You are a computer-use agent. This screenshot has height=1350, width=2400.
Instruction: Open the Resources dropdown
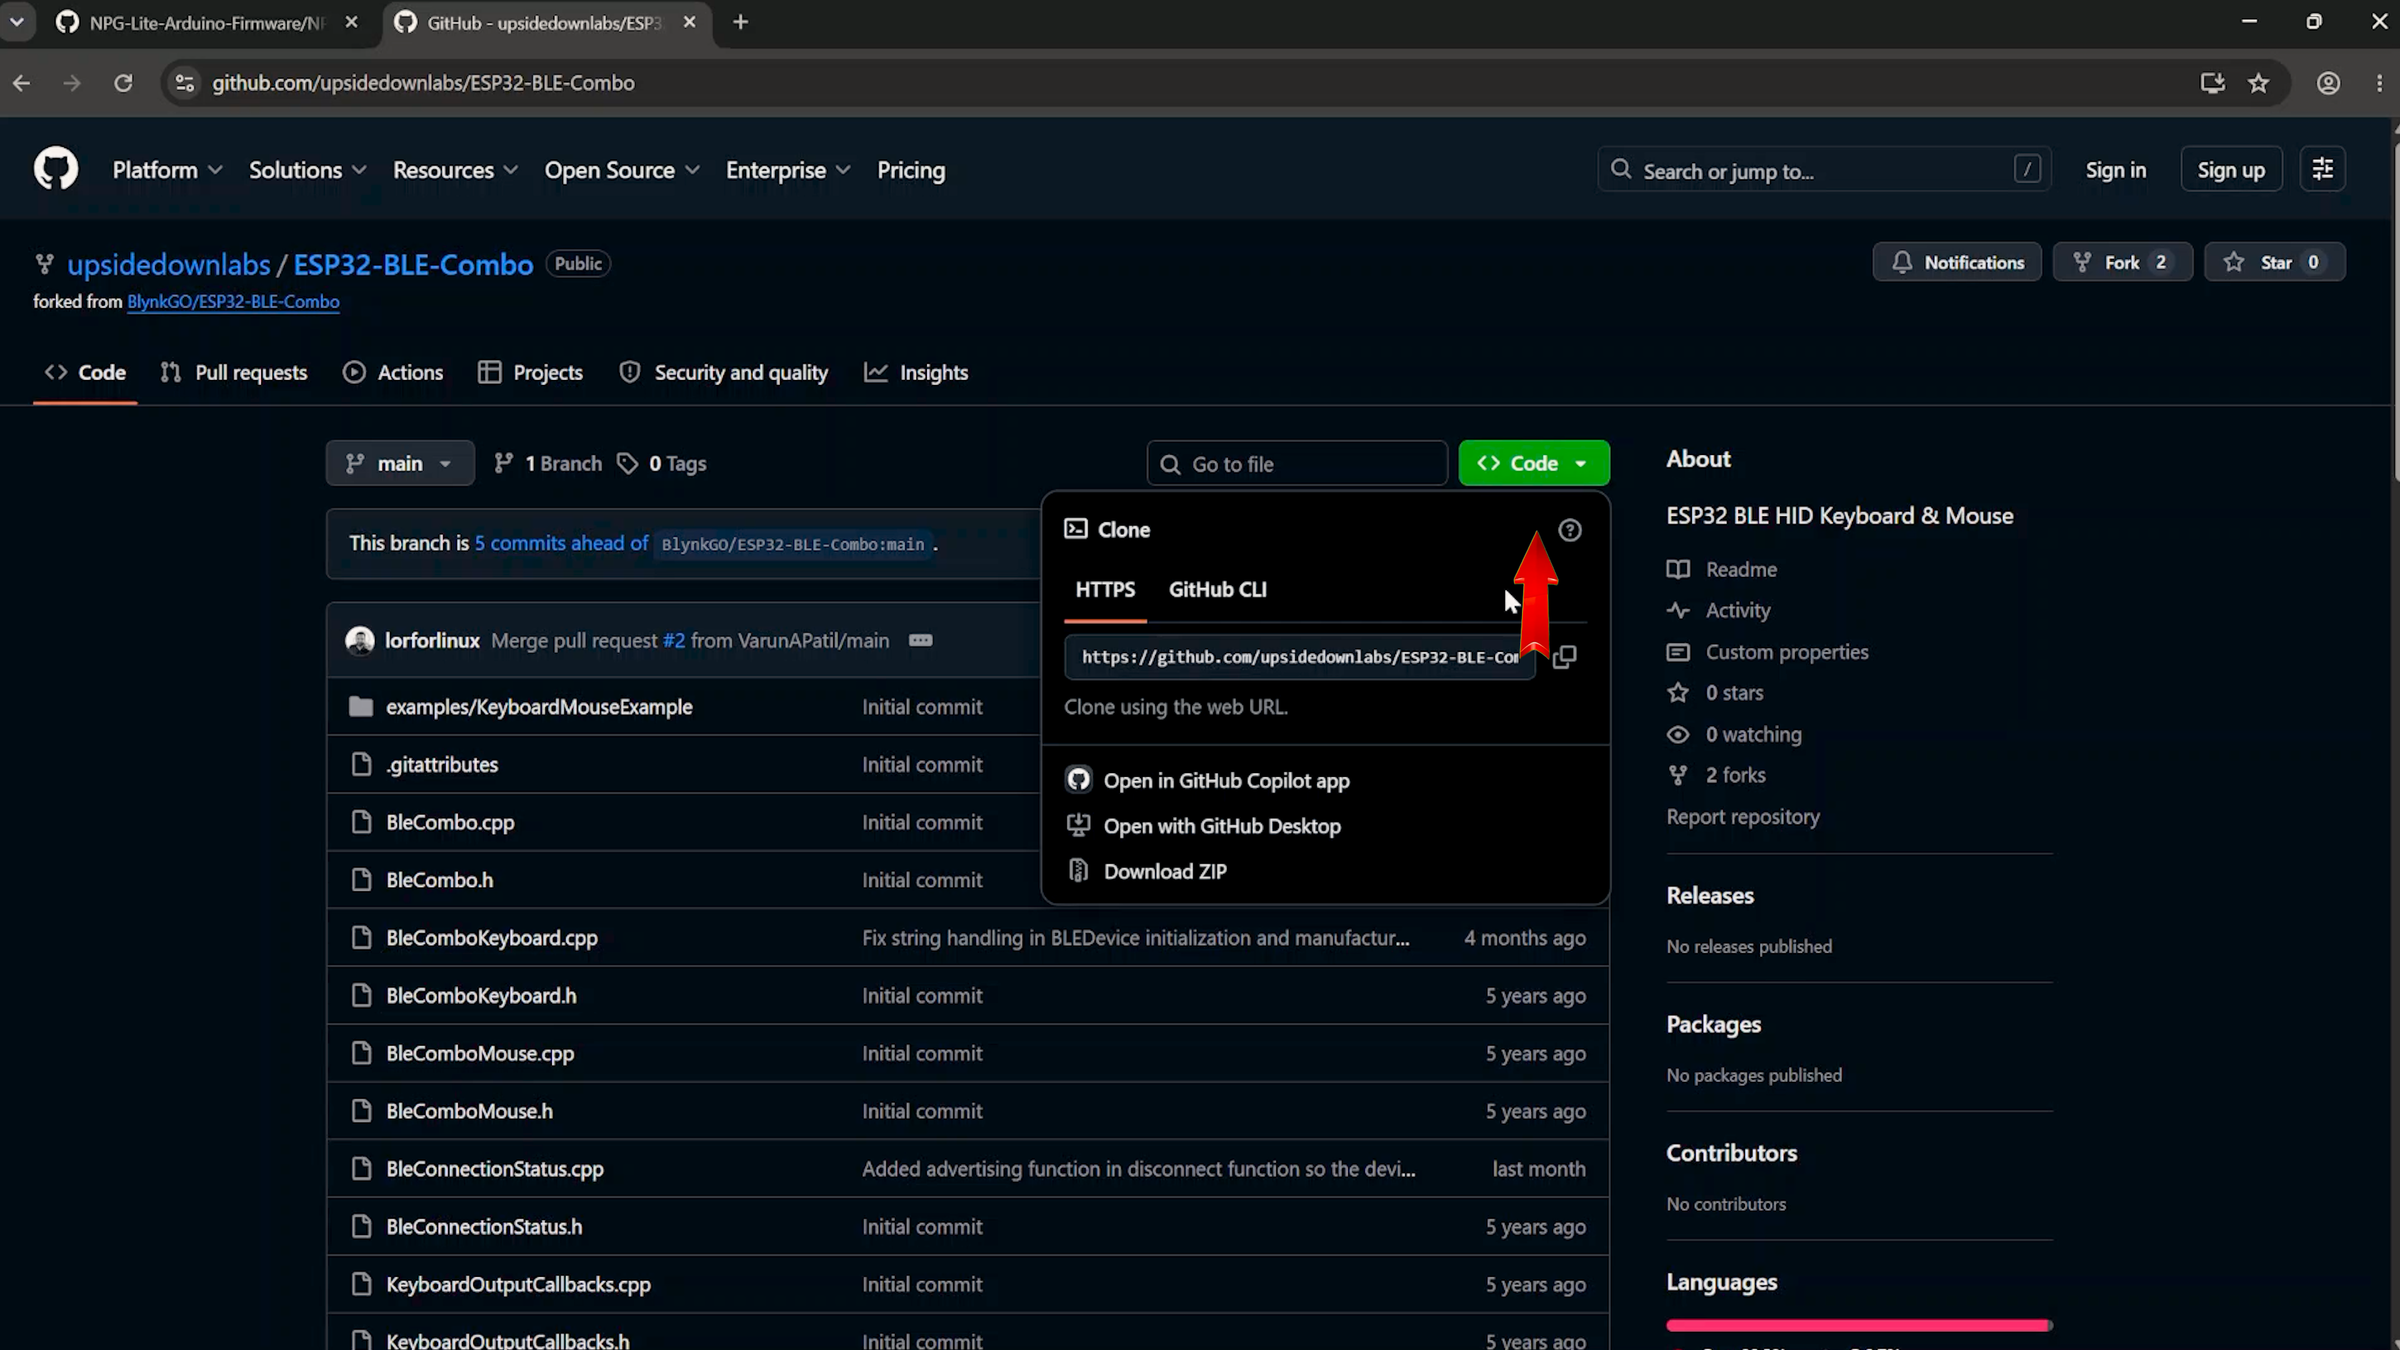tap(455, 170)
